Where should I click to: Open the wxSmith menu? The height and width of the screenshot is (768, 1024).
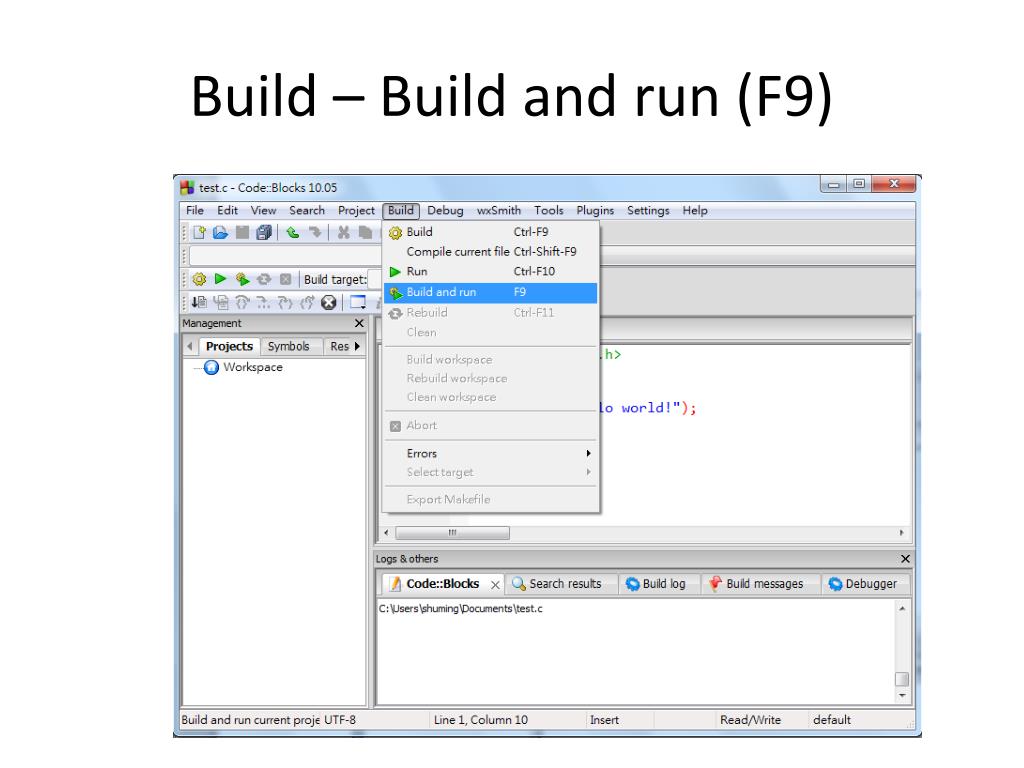499,210
